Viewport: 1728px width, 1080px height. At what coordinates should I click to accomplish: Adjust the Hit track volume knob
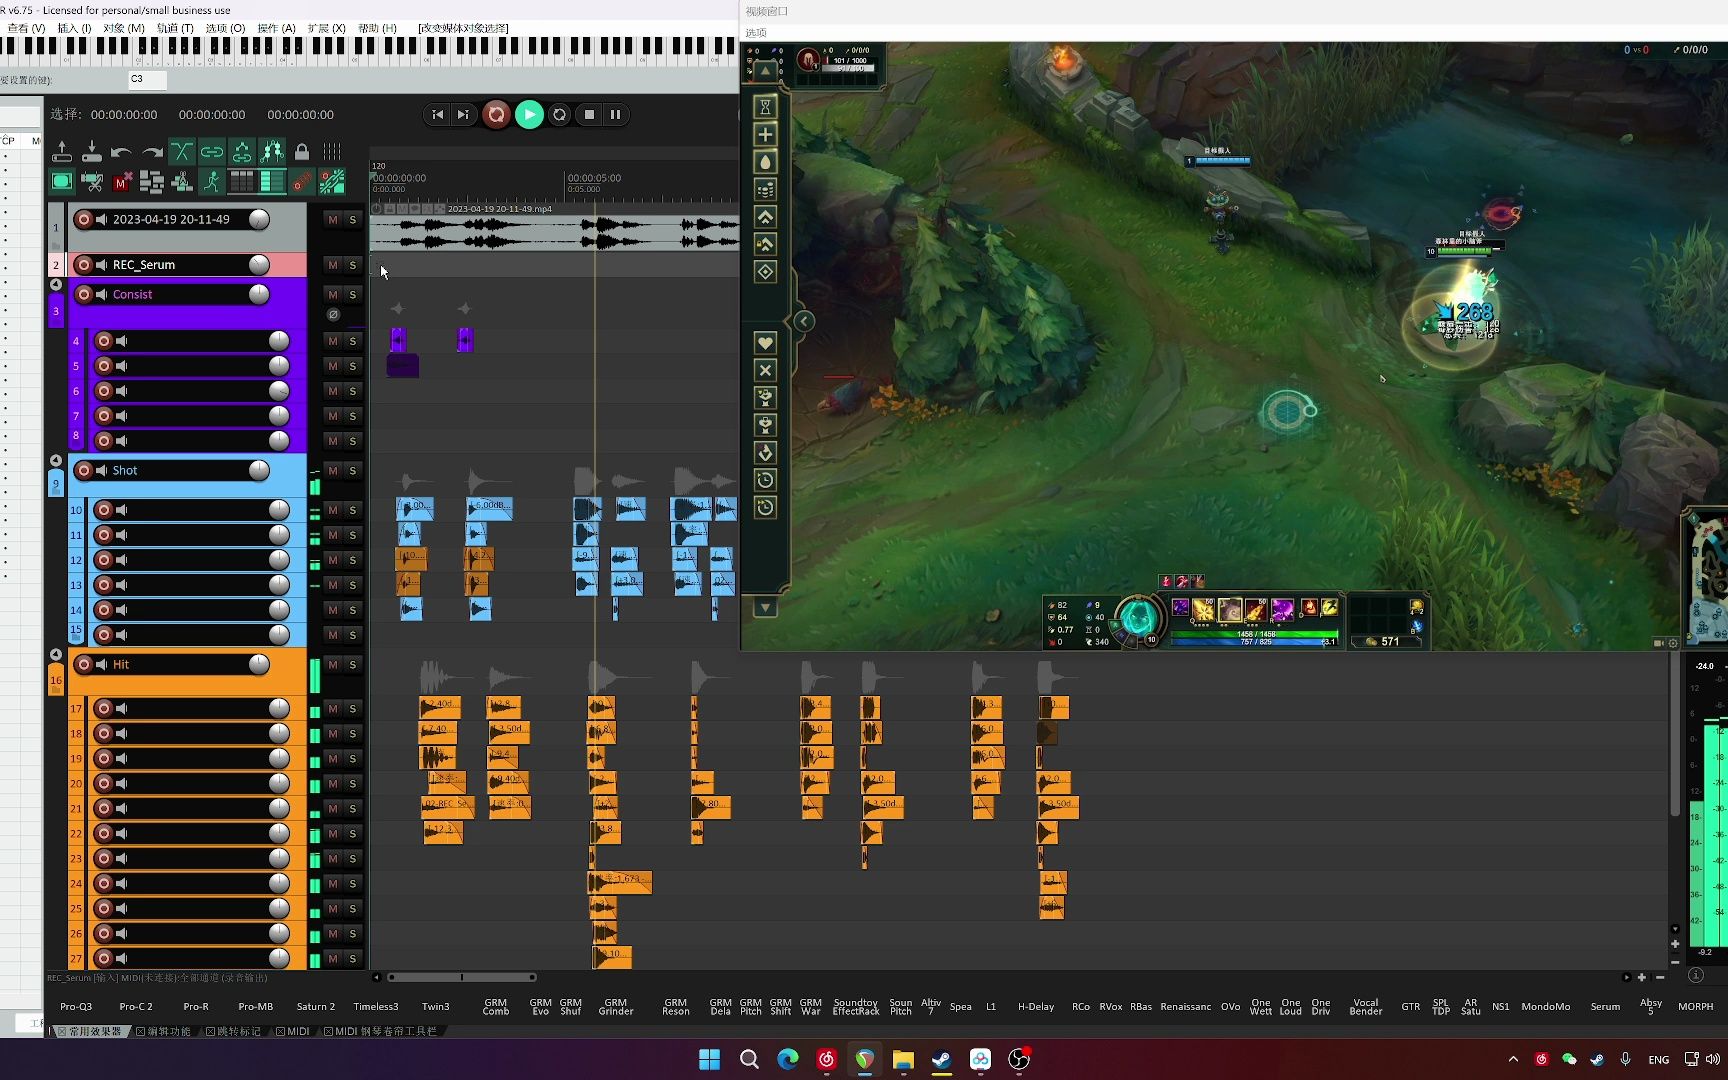[x=259, y=665]
